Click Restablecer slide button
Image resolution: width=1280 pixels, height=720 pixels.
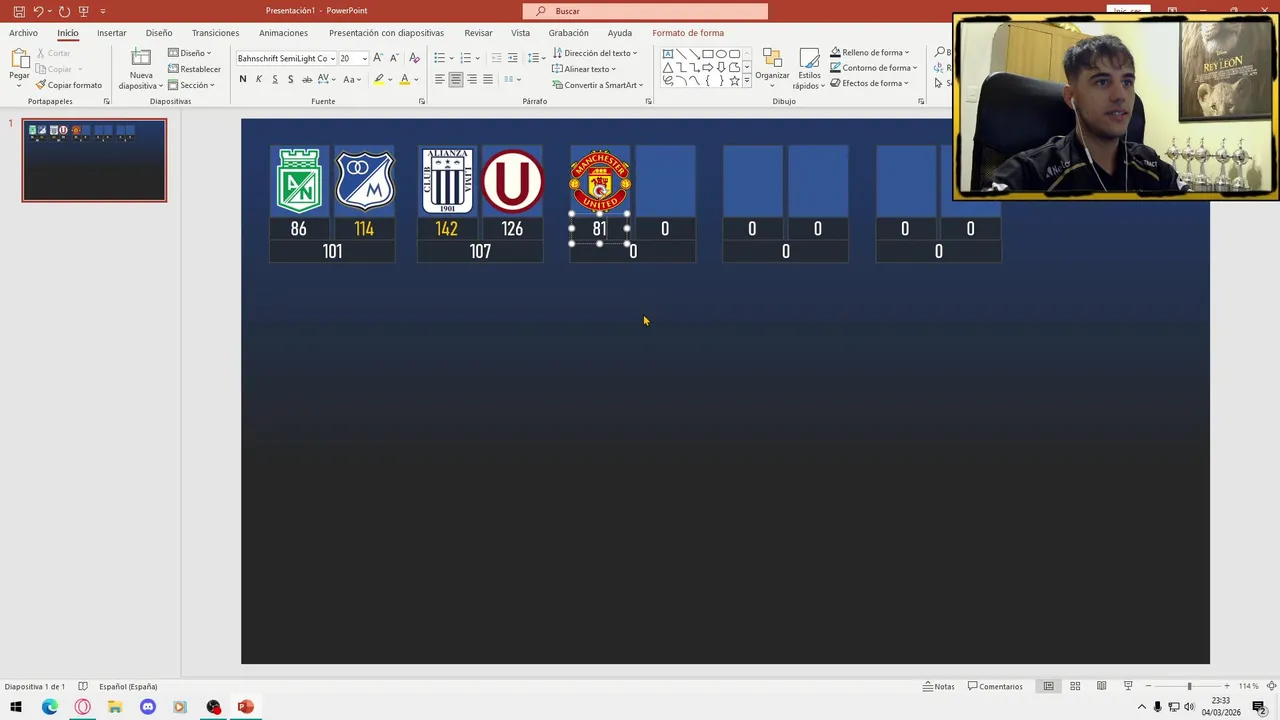194,69
